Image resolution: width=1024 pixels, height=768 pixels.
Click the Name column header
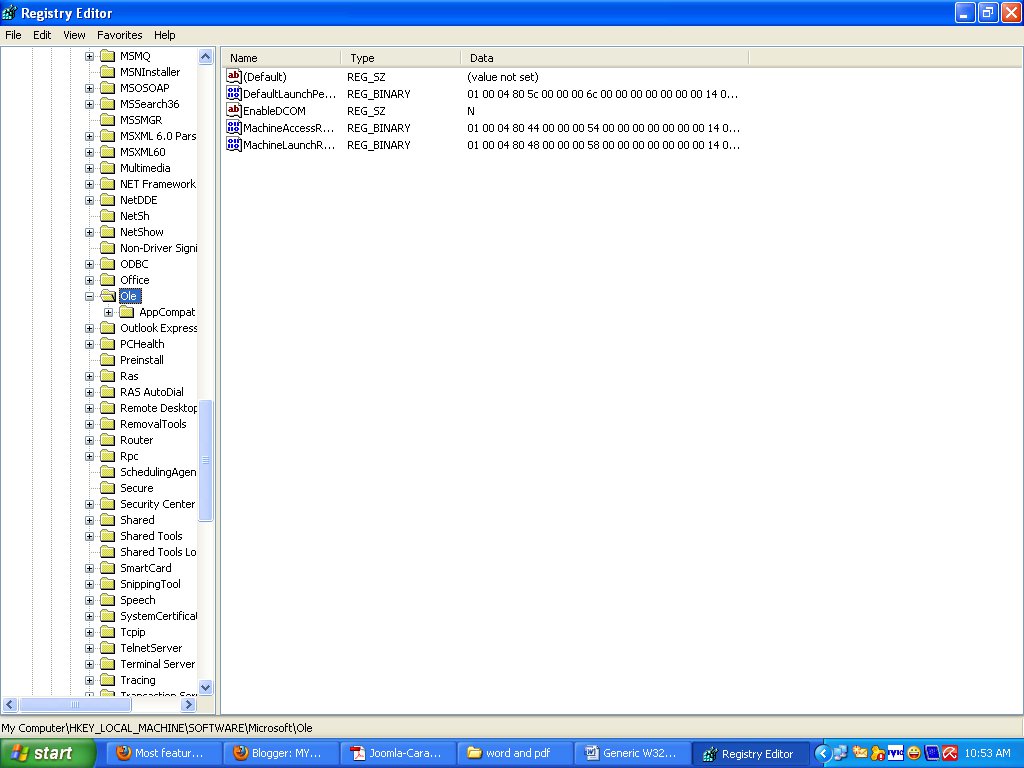281,58
